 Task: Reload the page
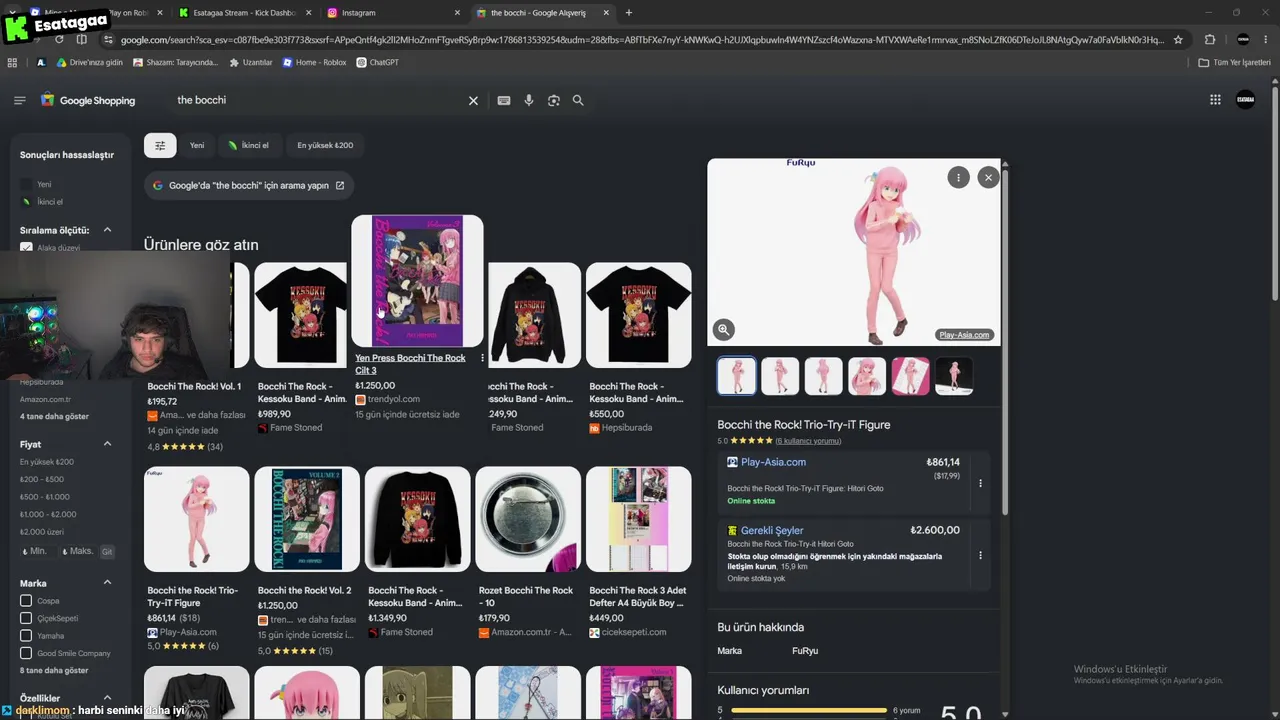tap(59, 40)
